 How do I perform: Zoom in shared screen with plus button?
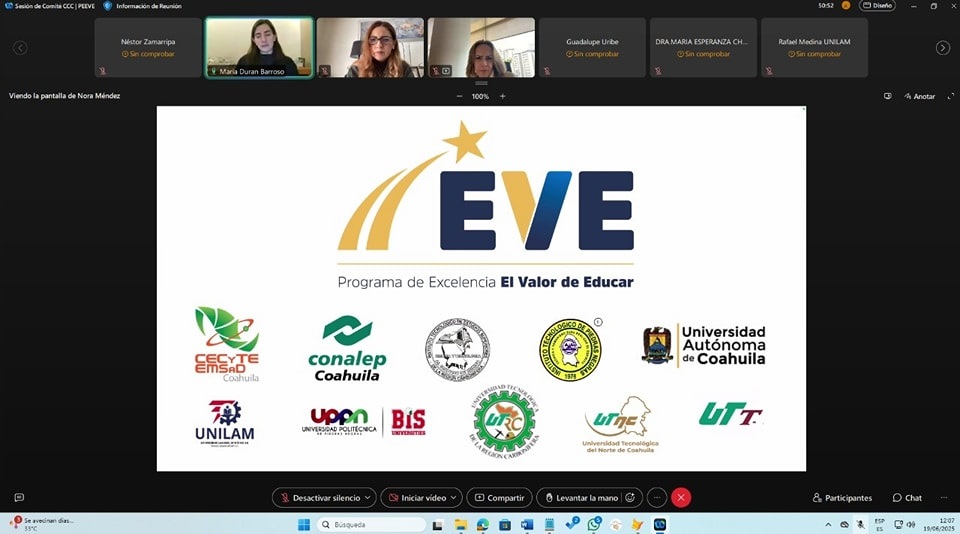click(x=503, y=96)
